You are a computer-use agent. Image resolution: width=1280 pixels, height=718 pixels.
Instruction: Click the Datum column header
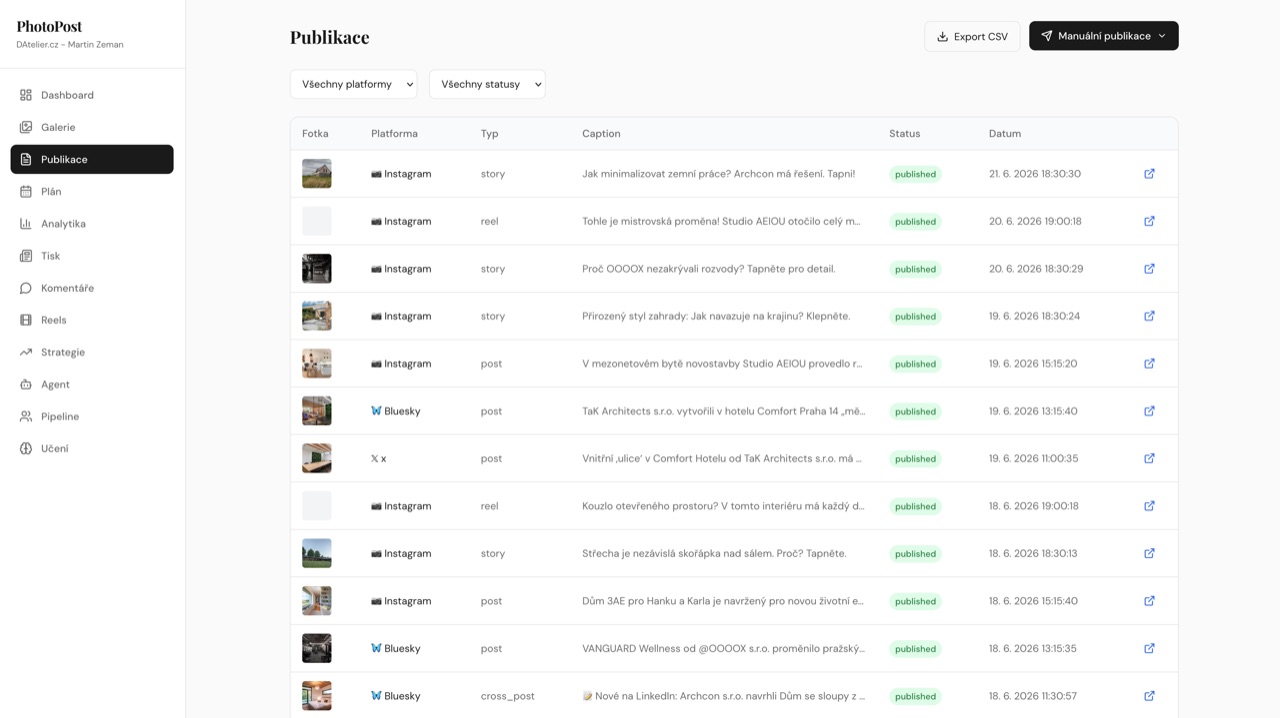(x=1005, y=133)
